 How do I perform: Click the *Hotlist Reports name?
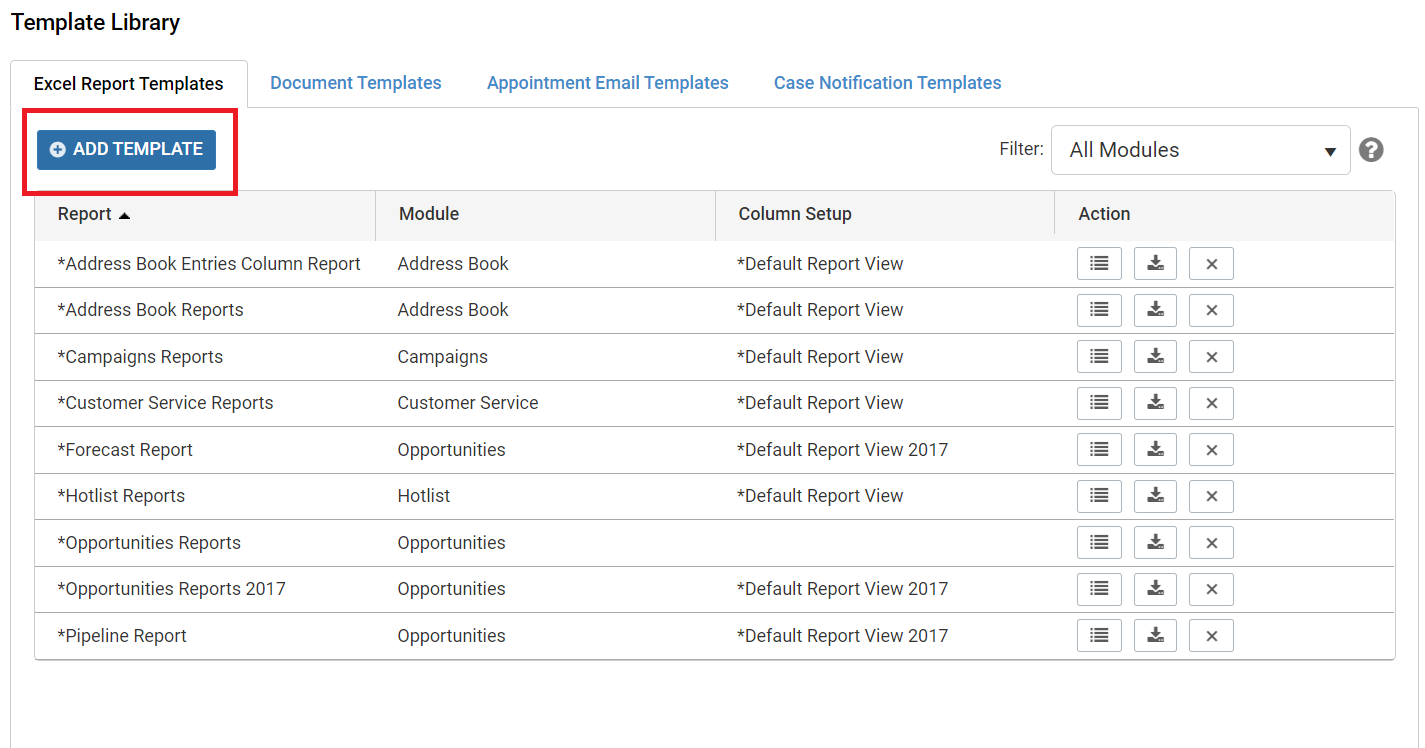click(x=121, y=496)
